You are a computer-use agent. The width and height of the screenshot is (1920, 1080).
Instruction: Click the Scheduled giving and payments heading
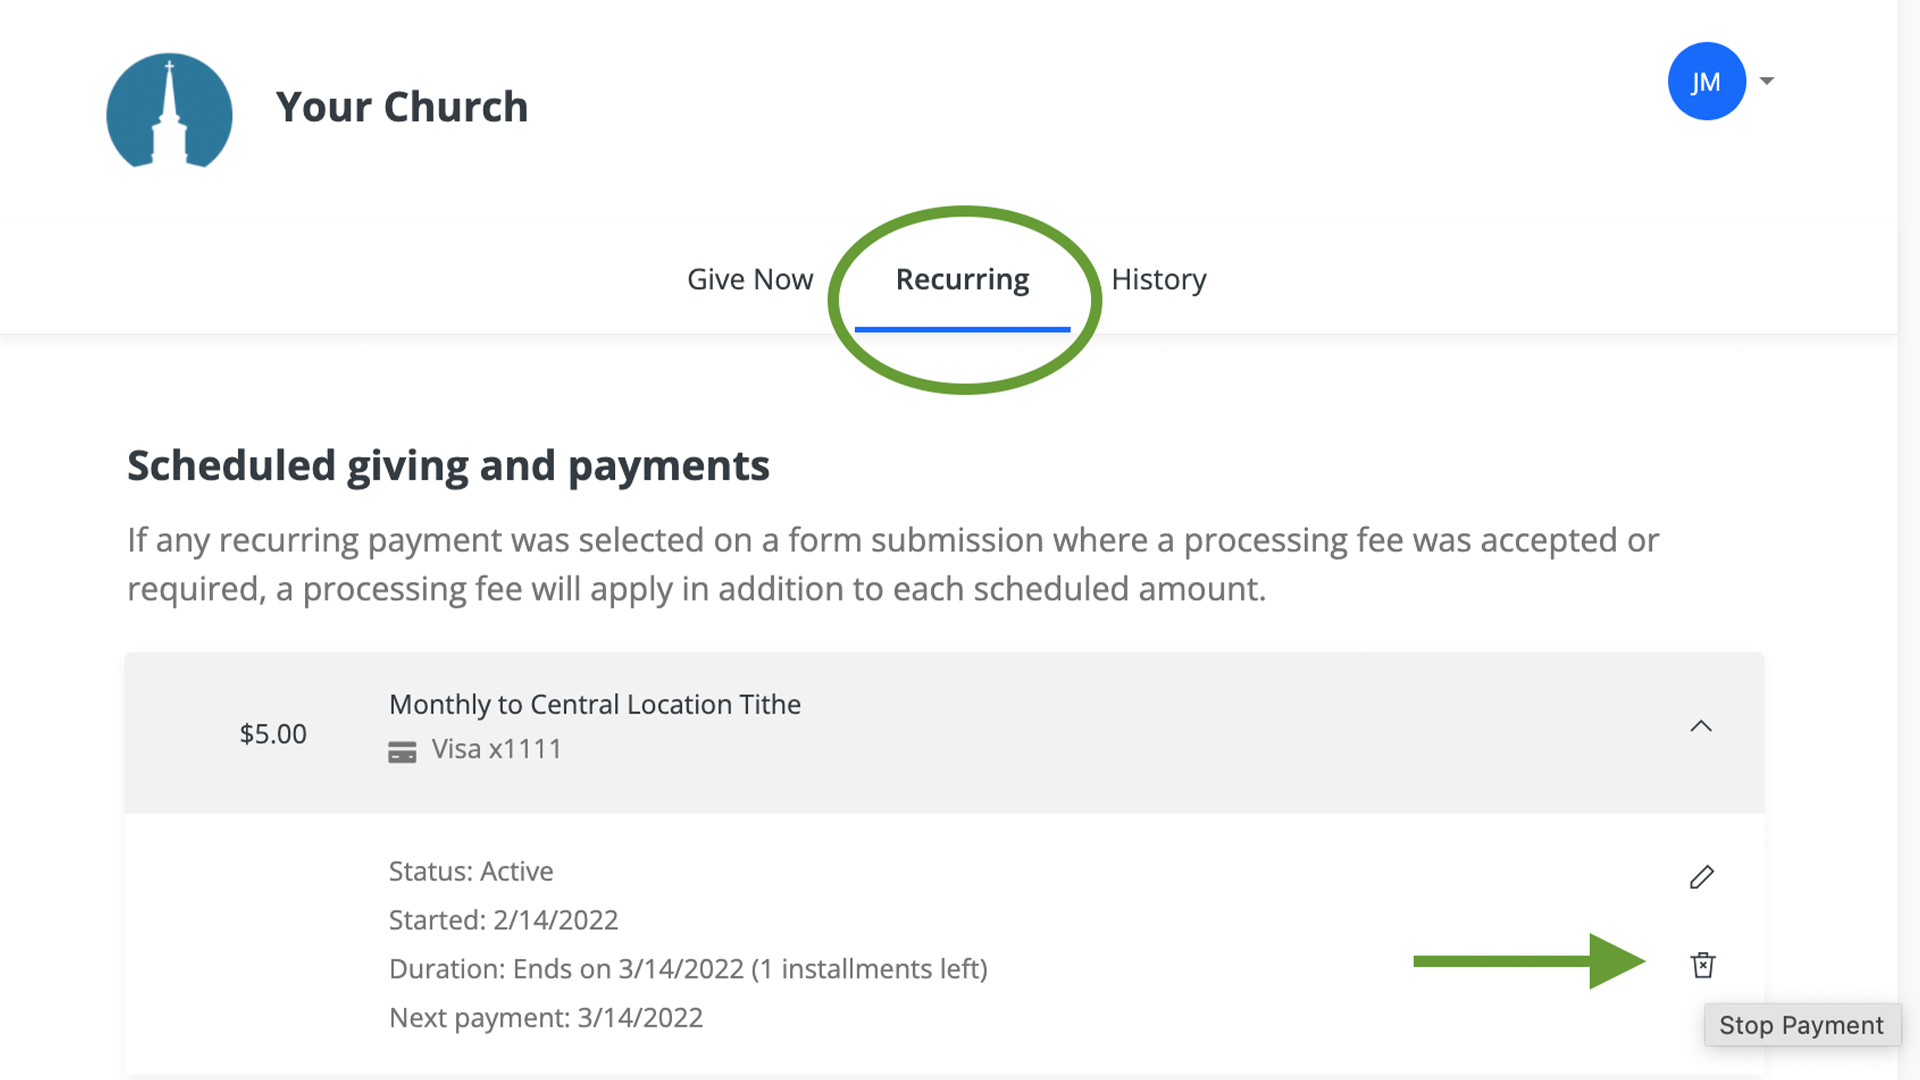coord(448,466)
